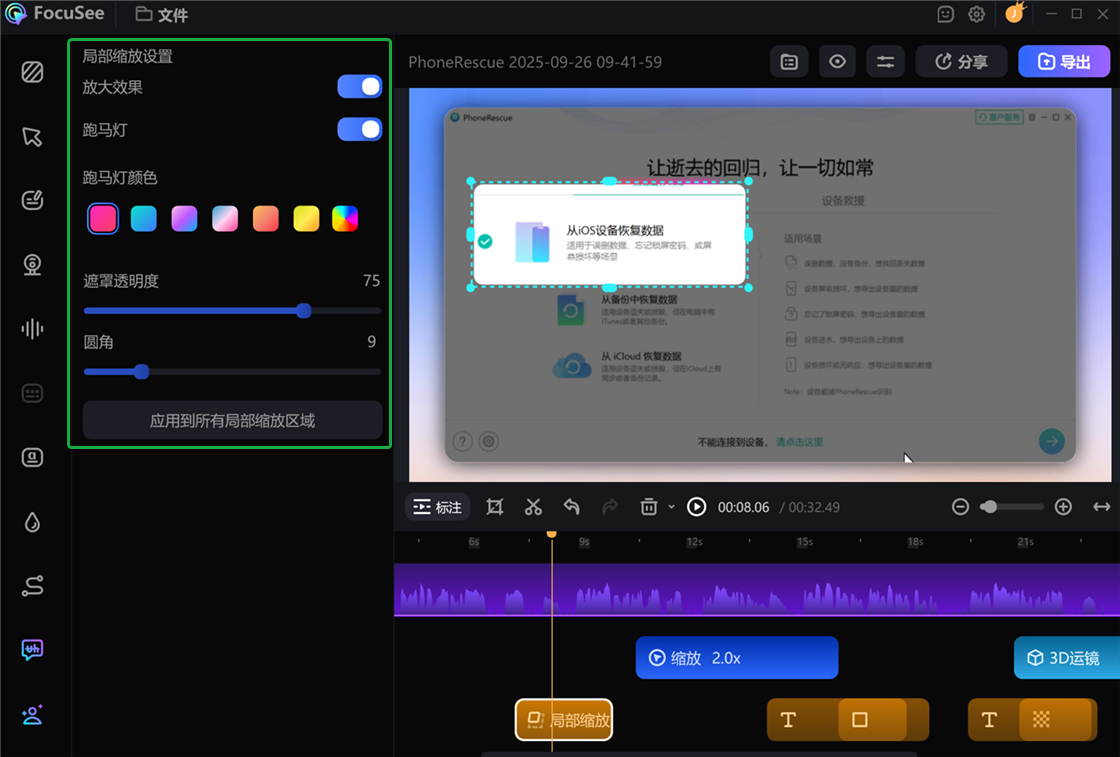1120x757 pixels.
Task: Undo the last action
Action: pyautogui.click(x=571, y=507)
